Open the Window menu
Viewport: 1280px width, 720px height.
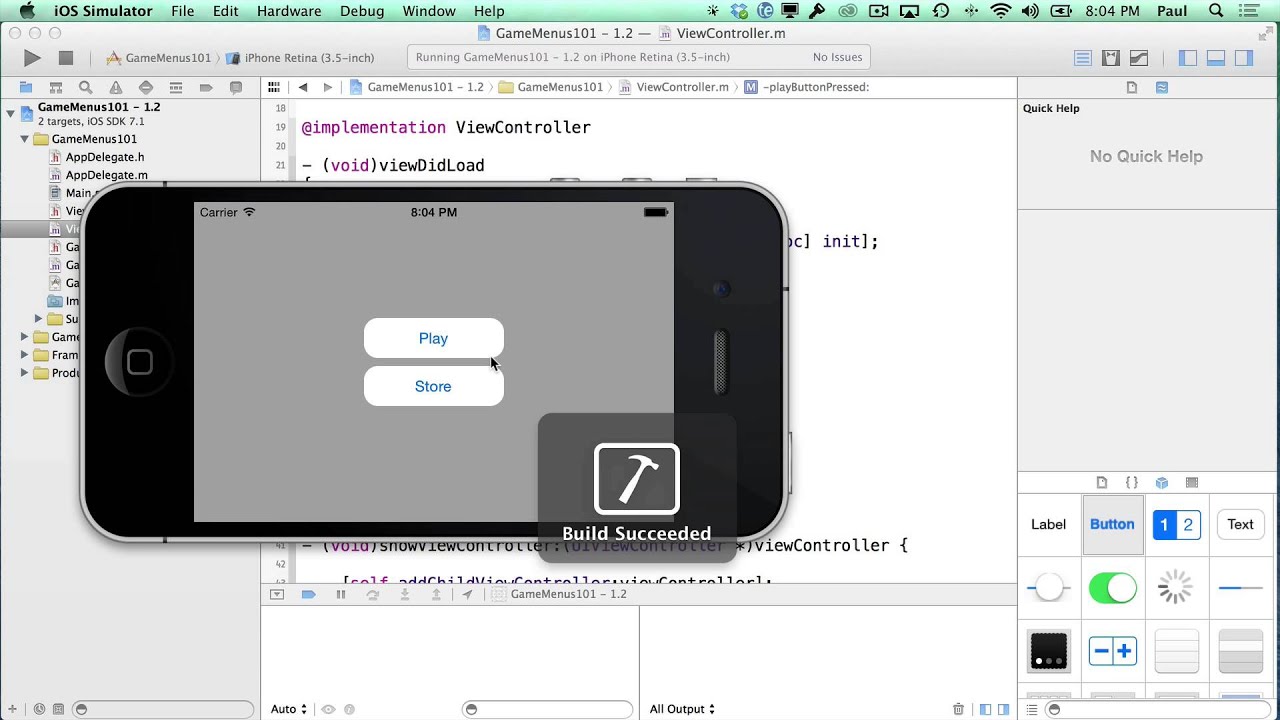click(x=429, y=11)
